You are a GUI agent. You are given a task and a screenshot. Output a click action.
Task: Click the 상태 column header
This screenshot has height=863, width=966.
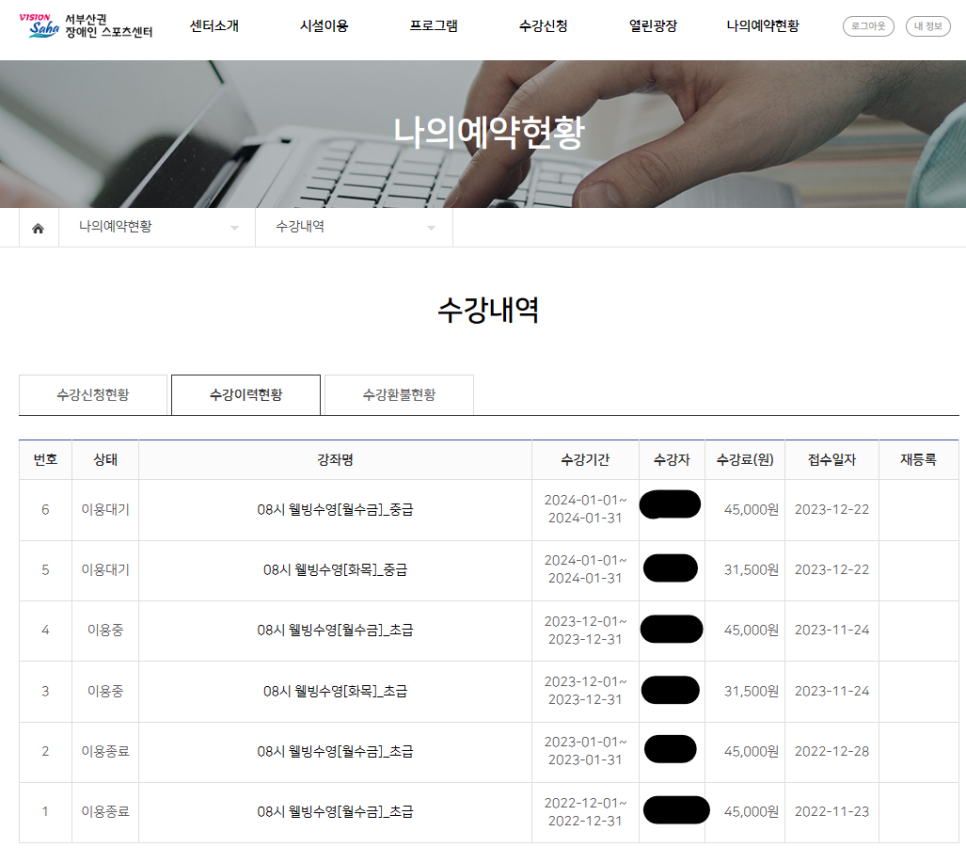[x=105, y=460]
